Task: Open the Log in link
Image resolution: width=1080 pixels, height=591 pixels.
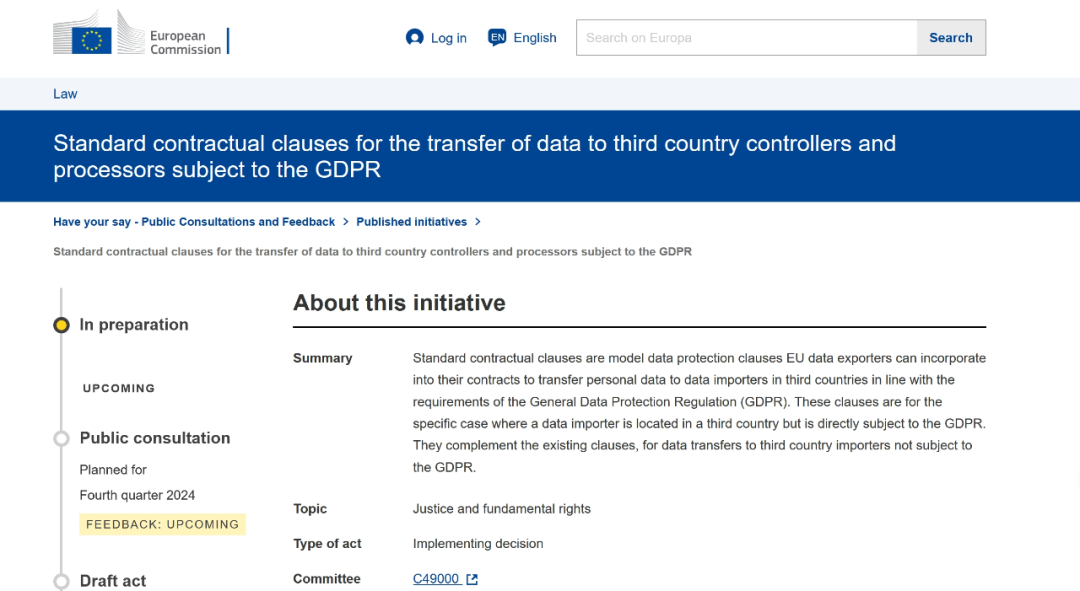Action: pyautogui.click(x=448, y=38)
